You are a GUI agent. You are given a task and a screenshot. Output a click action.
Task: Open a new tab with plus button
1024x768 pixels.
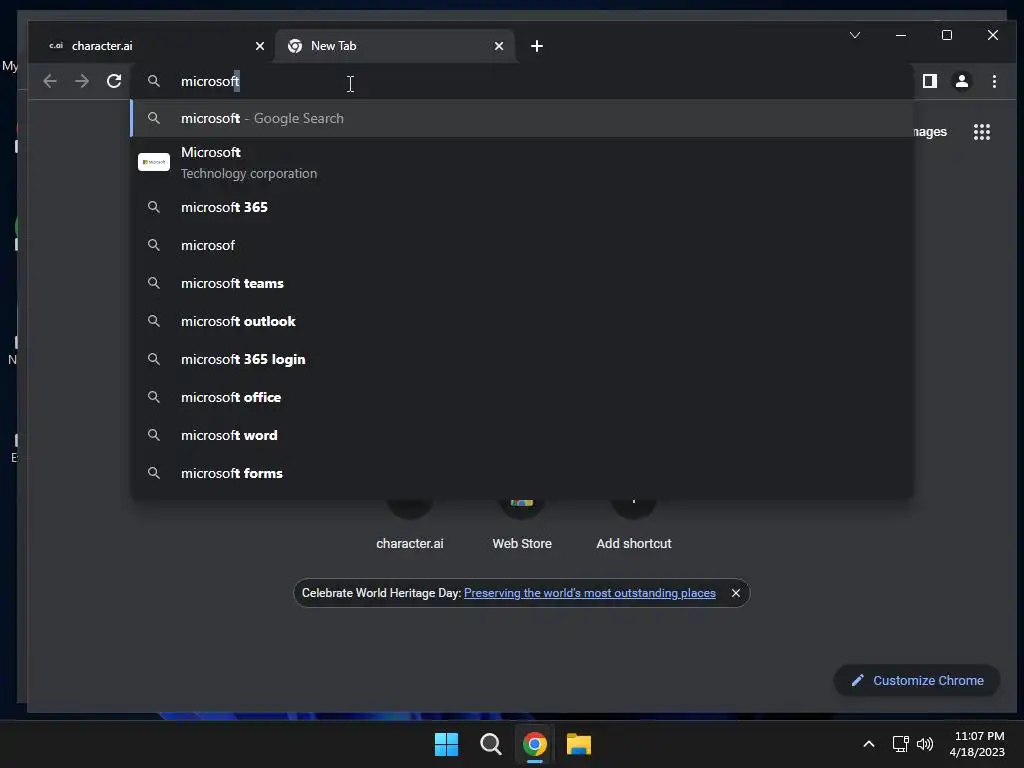click(537, 46)
